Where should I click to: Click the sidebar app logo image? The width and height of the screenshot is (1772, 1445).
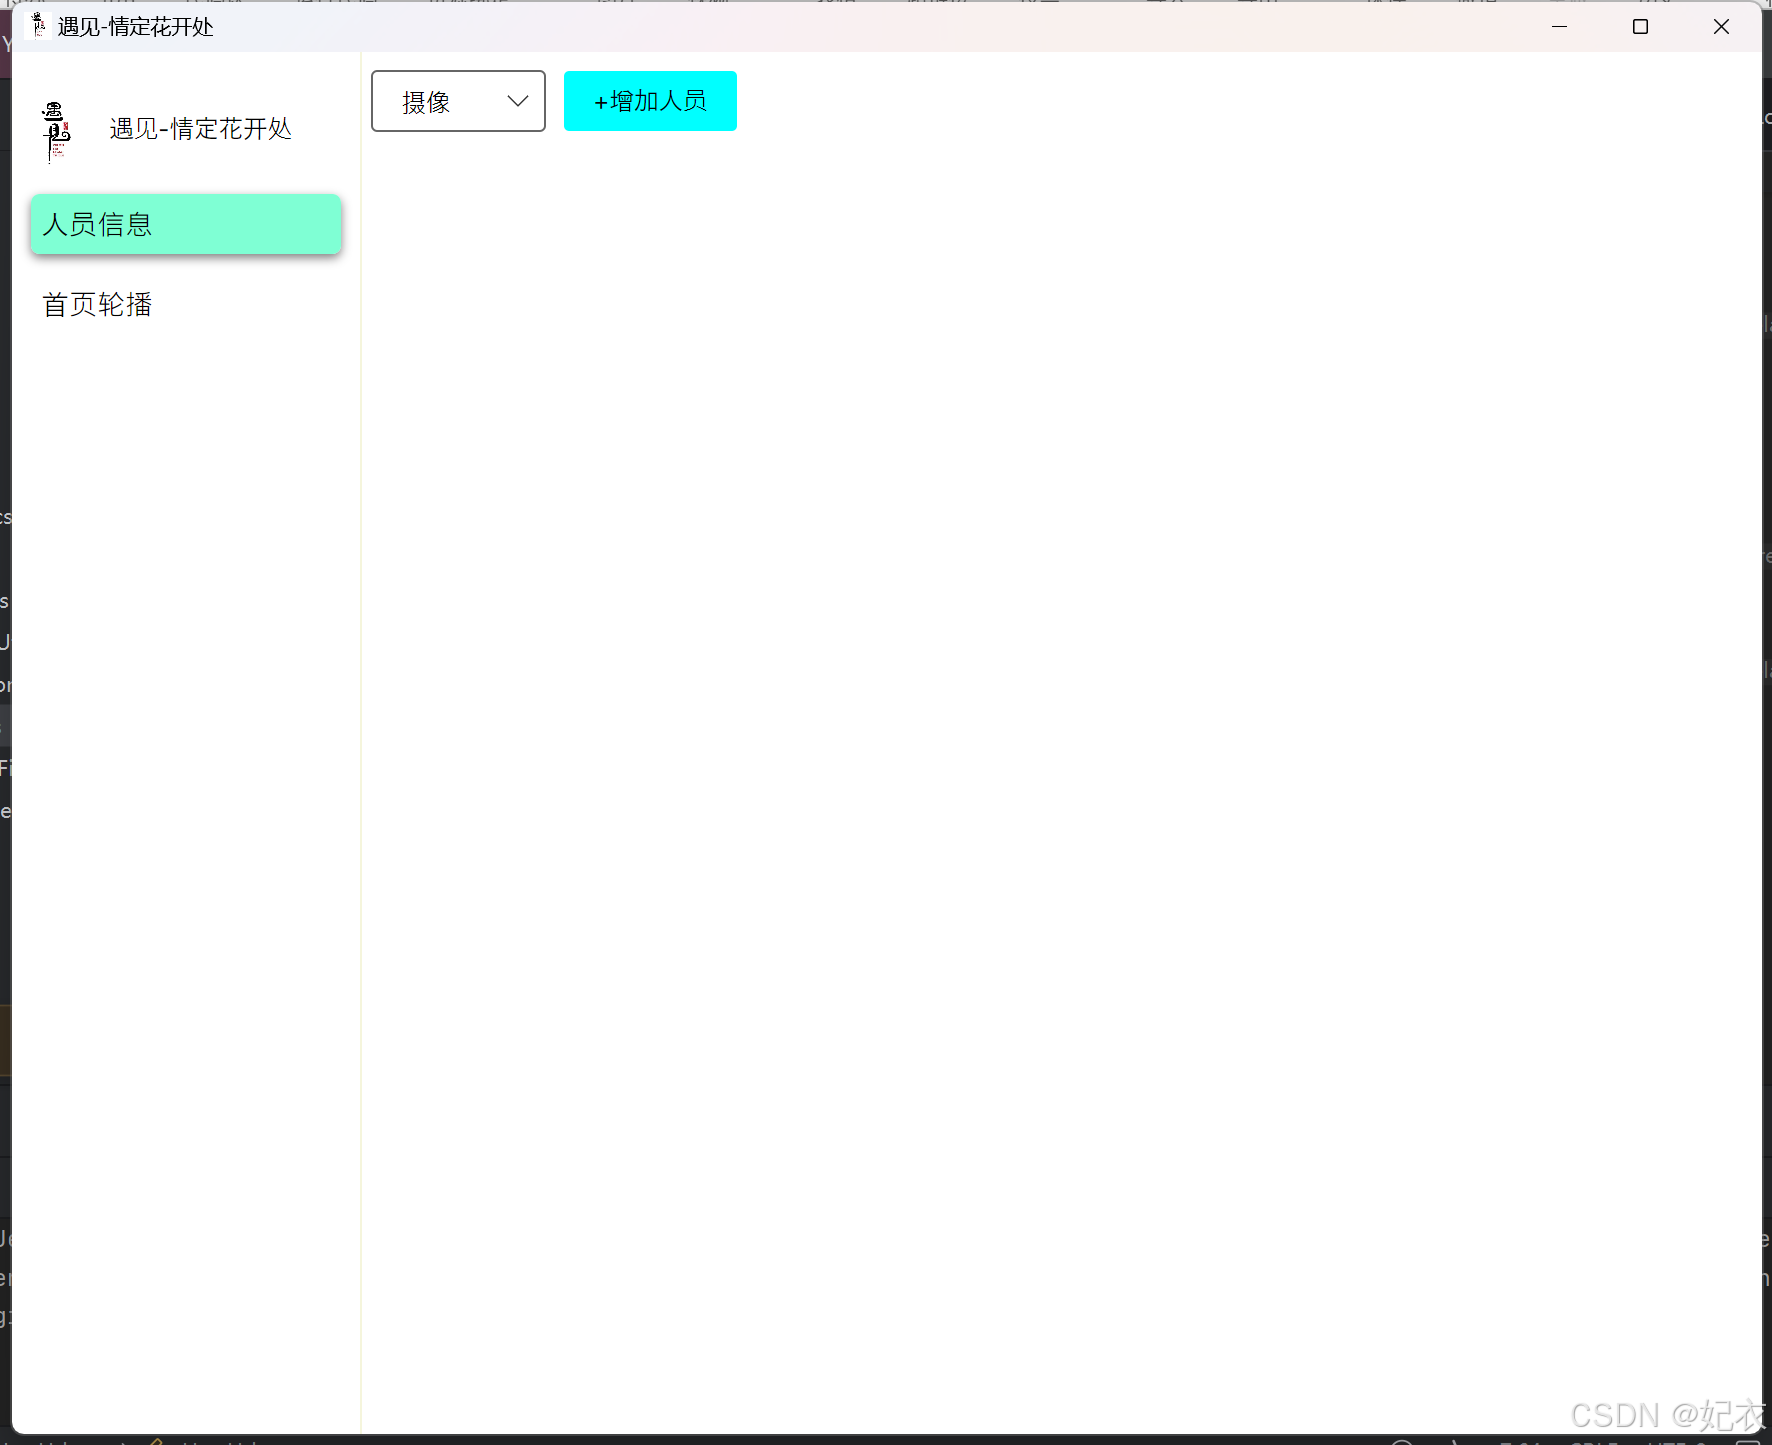pyautogui.click(x=57, y=131)
